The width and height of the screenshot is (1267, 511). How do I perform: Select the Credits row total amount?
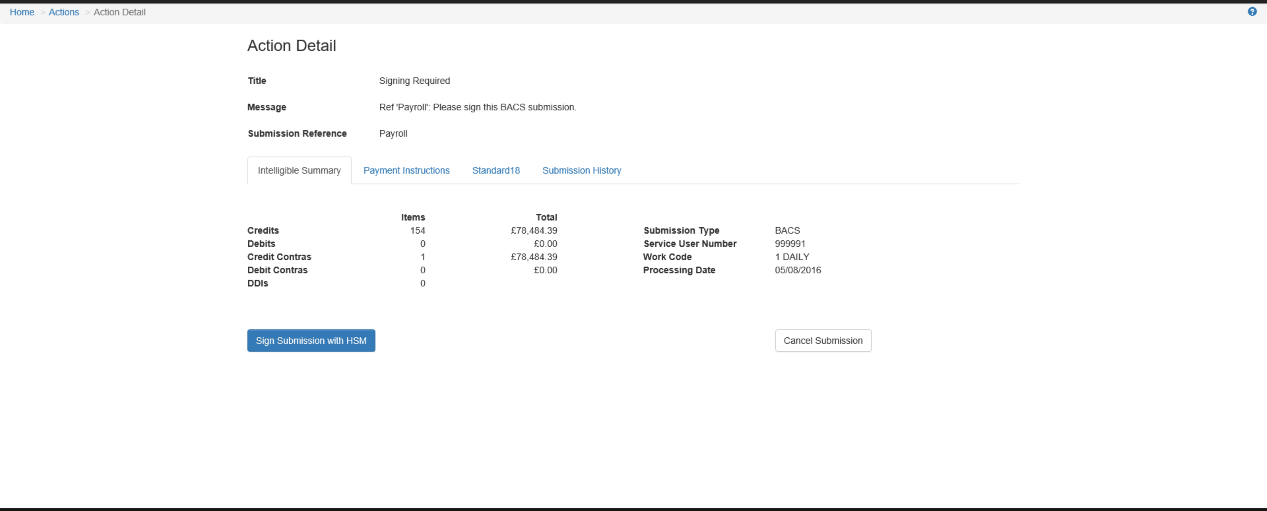point(534,231)
